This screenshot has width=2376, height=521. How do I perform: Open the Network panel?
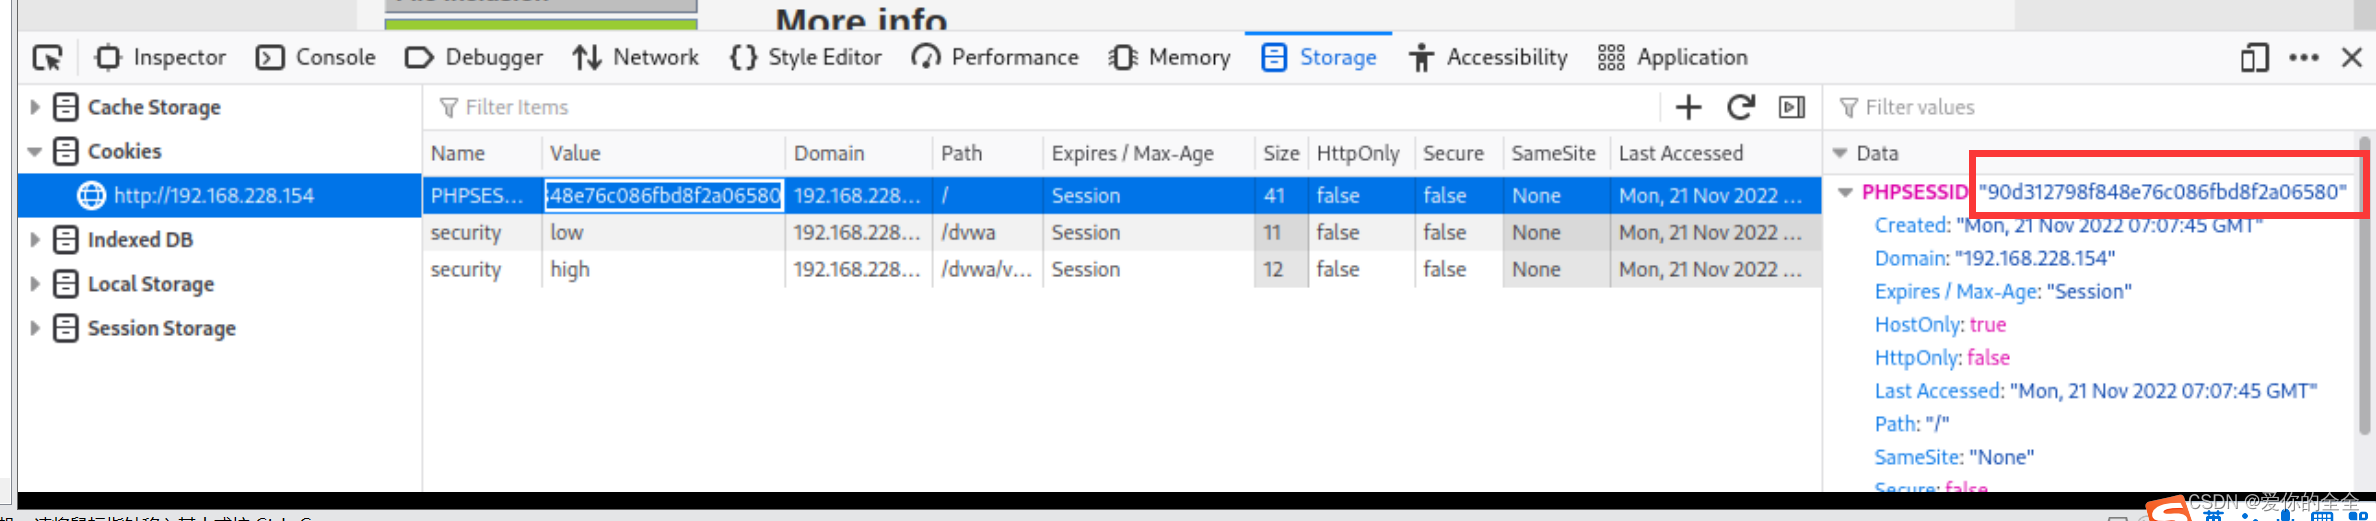(x=636, y=58)
